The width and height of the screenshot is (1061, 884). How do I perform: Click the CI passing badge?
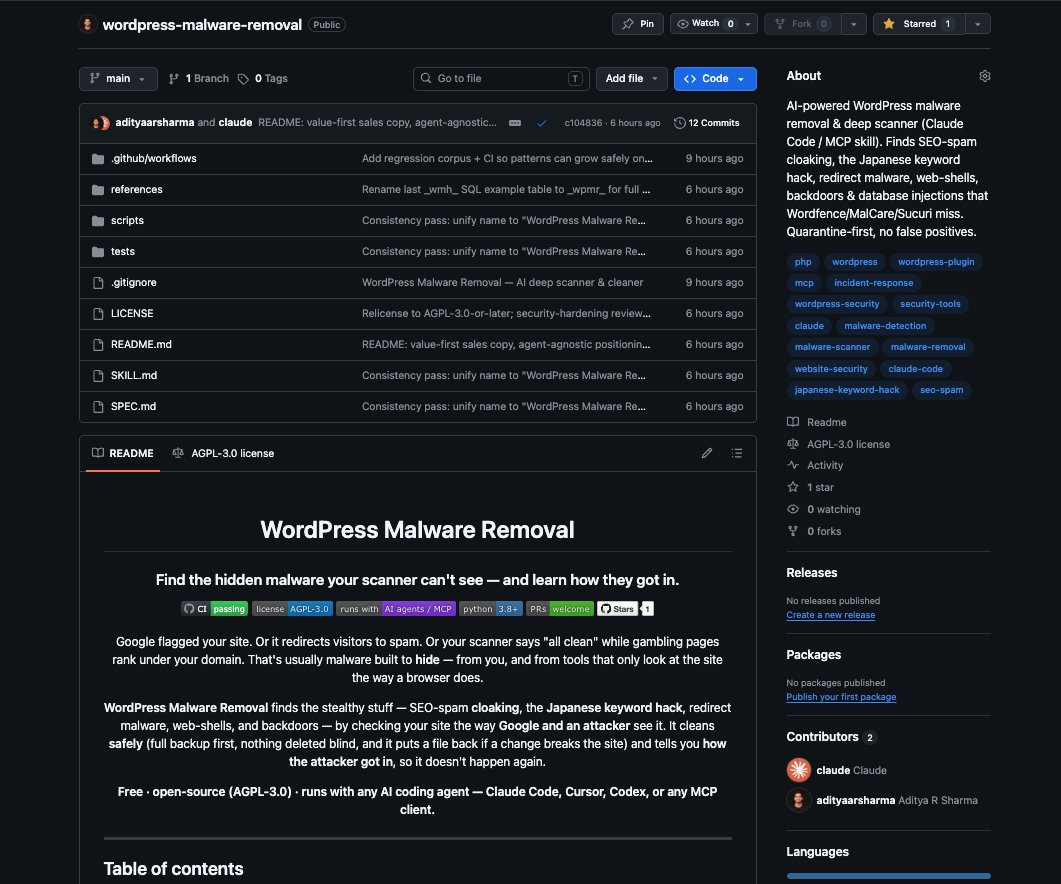pos(215,609)
